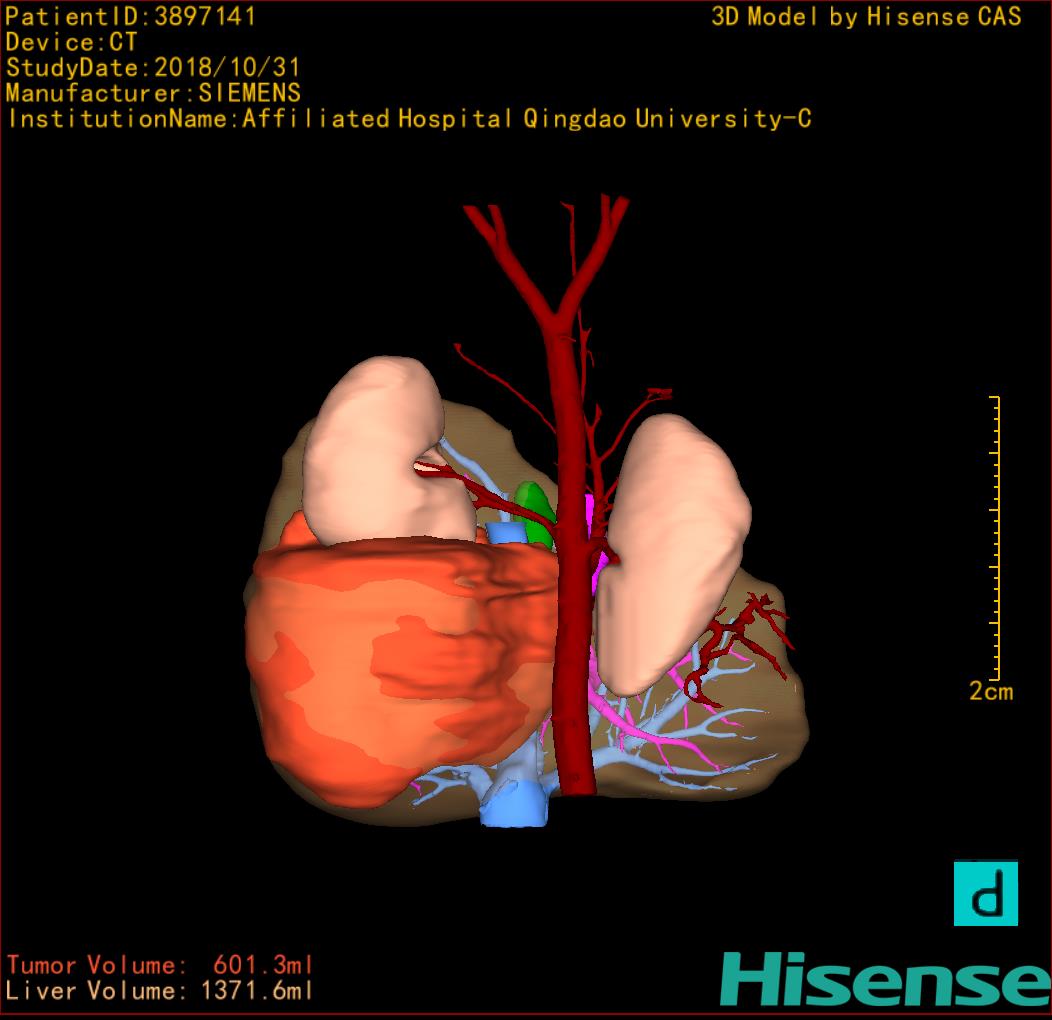
Task: Click the green structure beside the aorta
Action: click(535, 512)
